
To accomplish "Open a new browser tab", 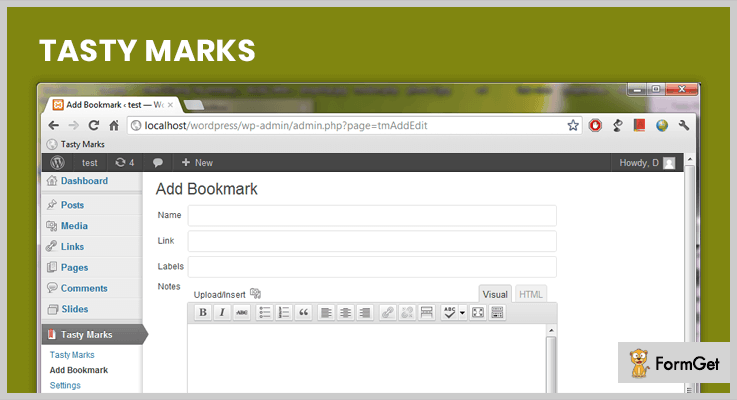I will coord(193,105).
